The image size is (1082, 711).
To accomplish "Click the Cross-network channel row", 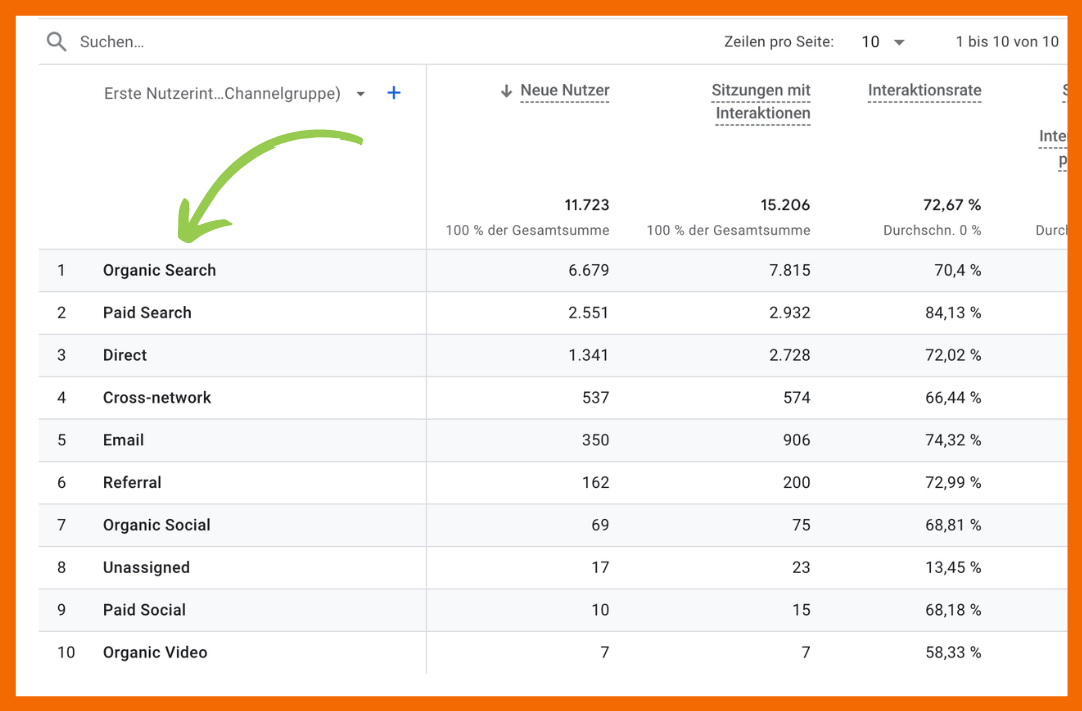I will point(157,398).
